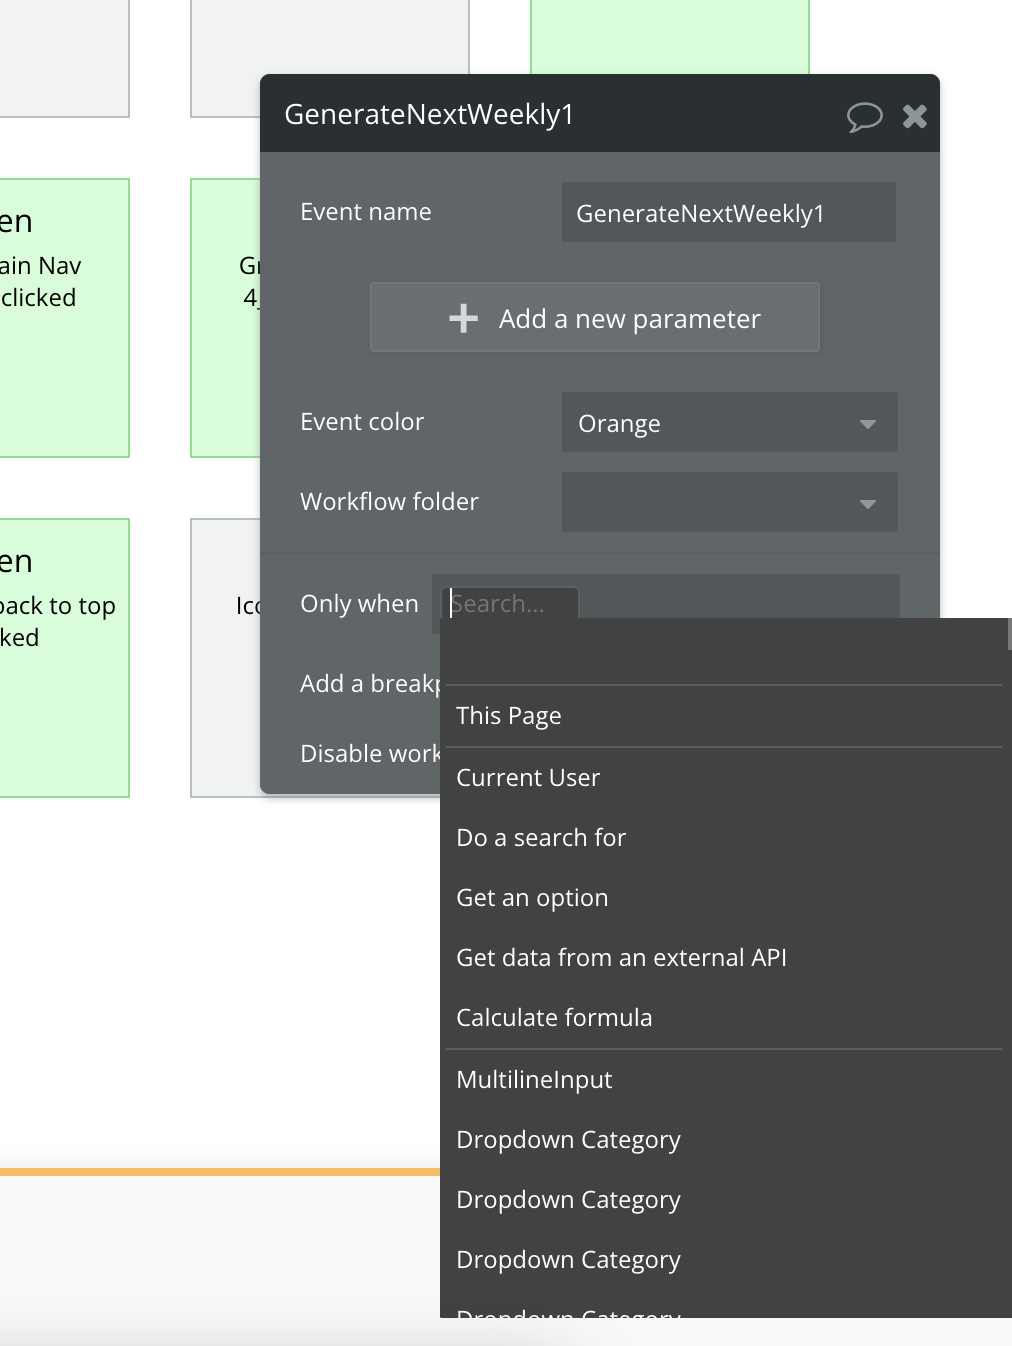Click Add a new parameter button

[x=595, y=318]
